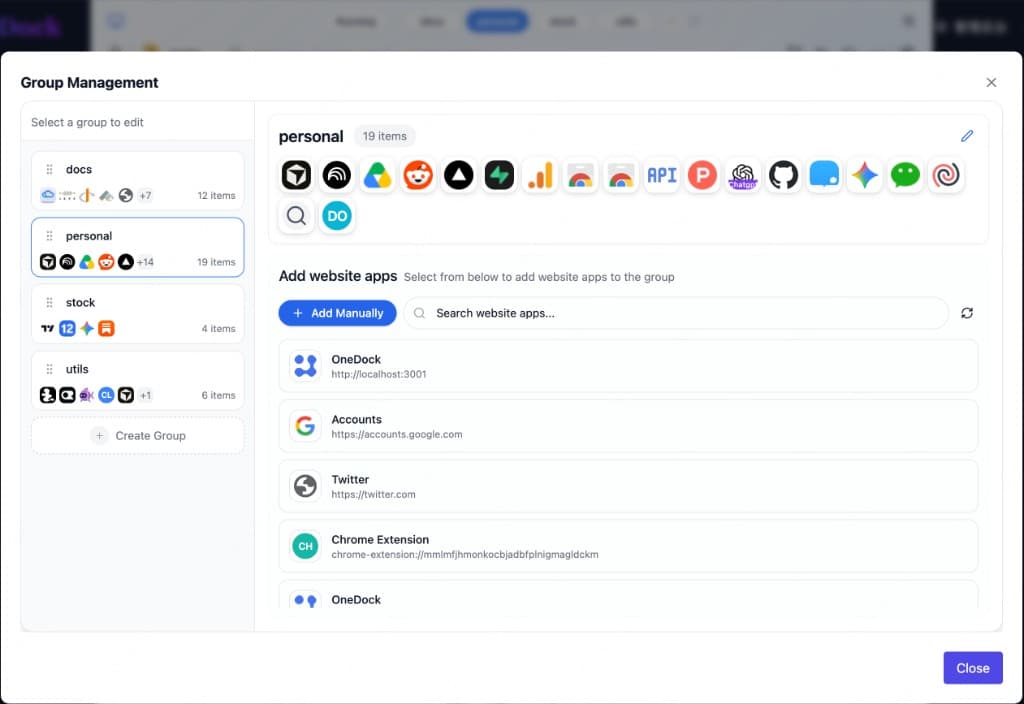Click the CH teal icon for Chrome Extension
The image size is (1024, 704).
click(x=305, y=546)
